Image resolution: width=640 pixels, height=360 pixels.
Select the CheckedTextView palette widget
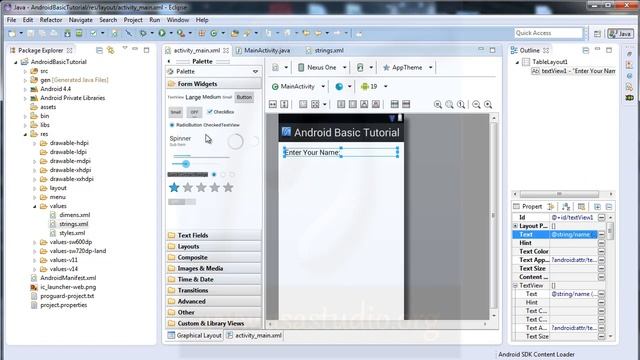click(x=221, y=125)
